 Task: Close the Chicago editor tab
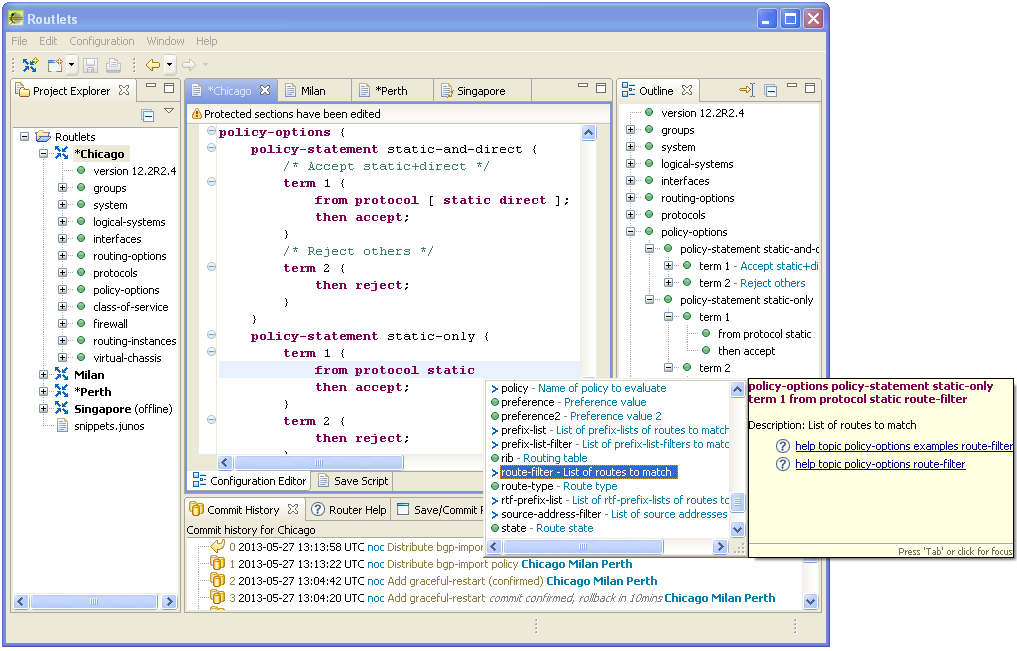pyautogui.click(x=265, y=91)
